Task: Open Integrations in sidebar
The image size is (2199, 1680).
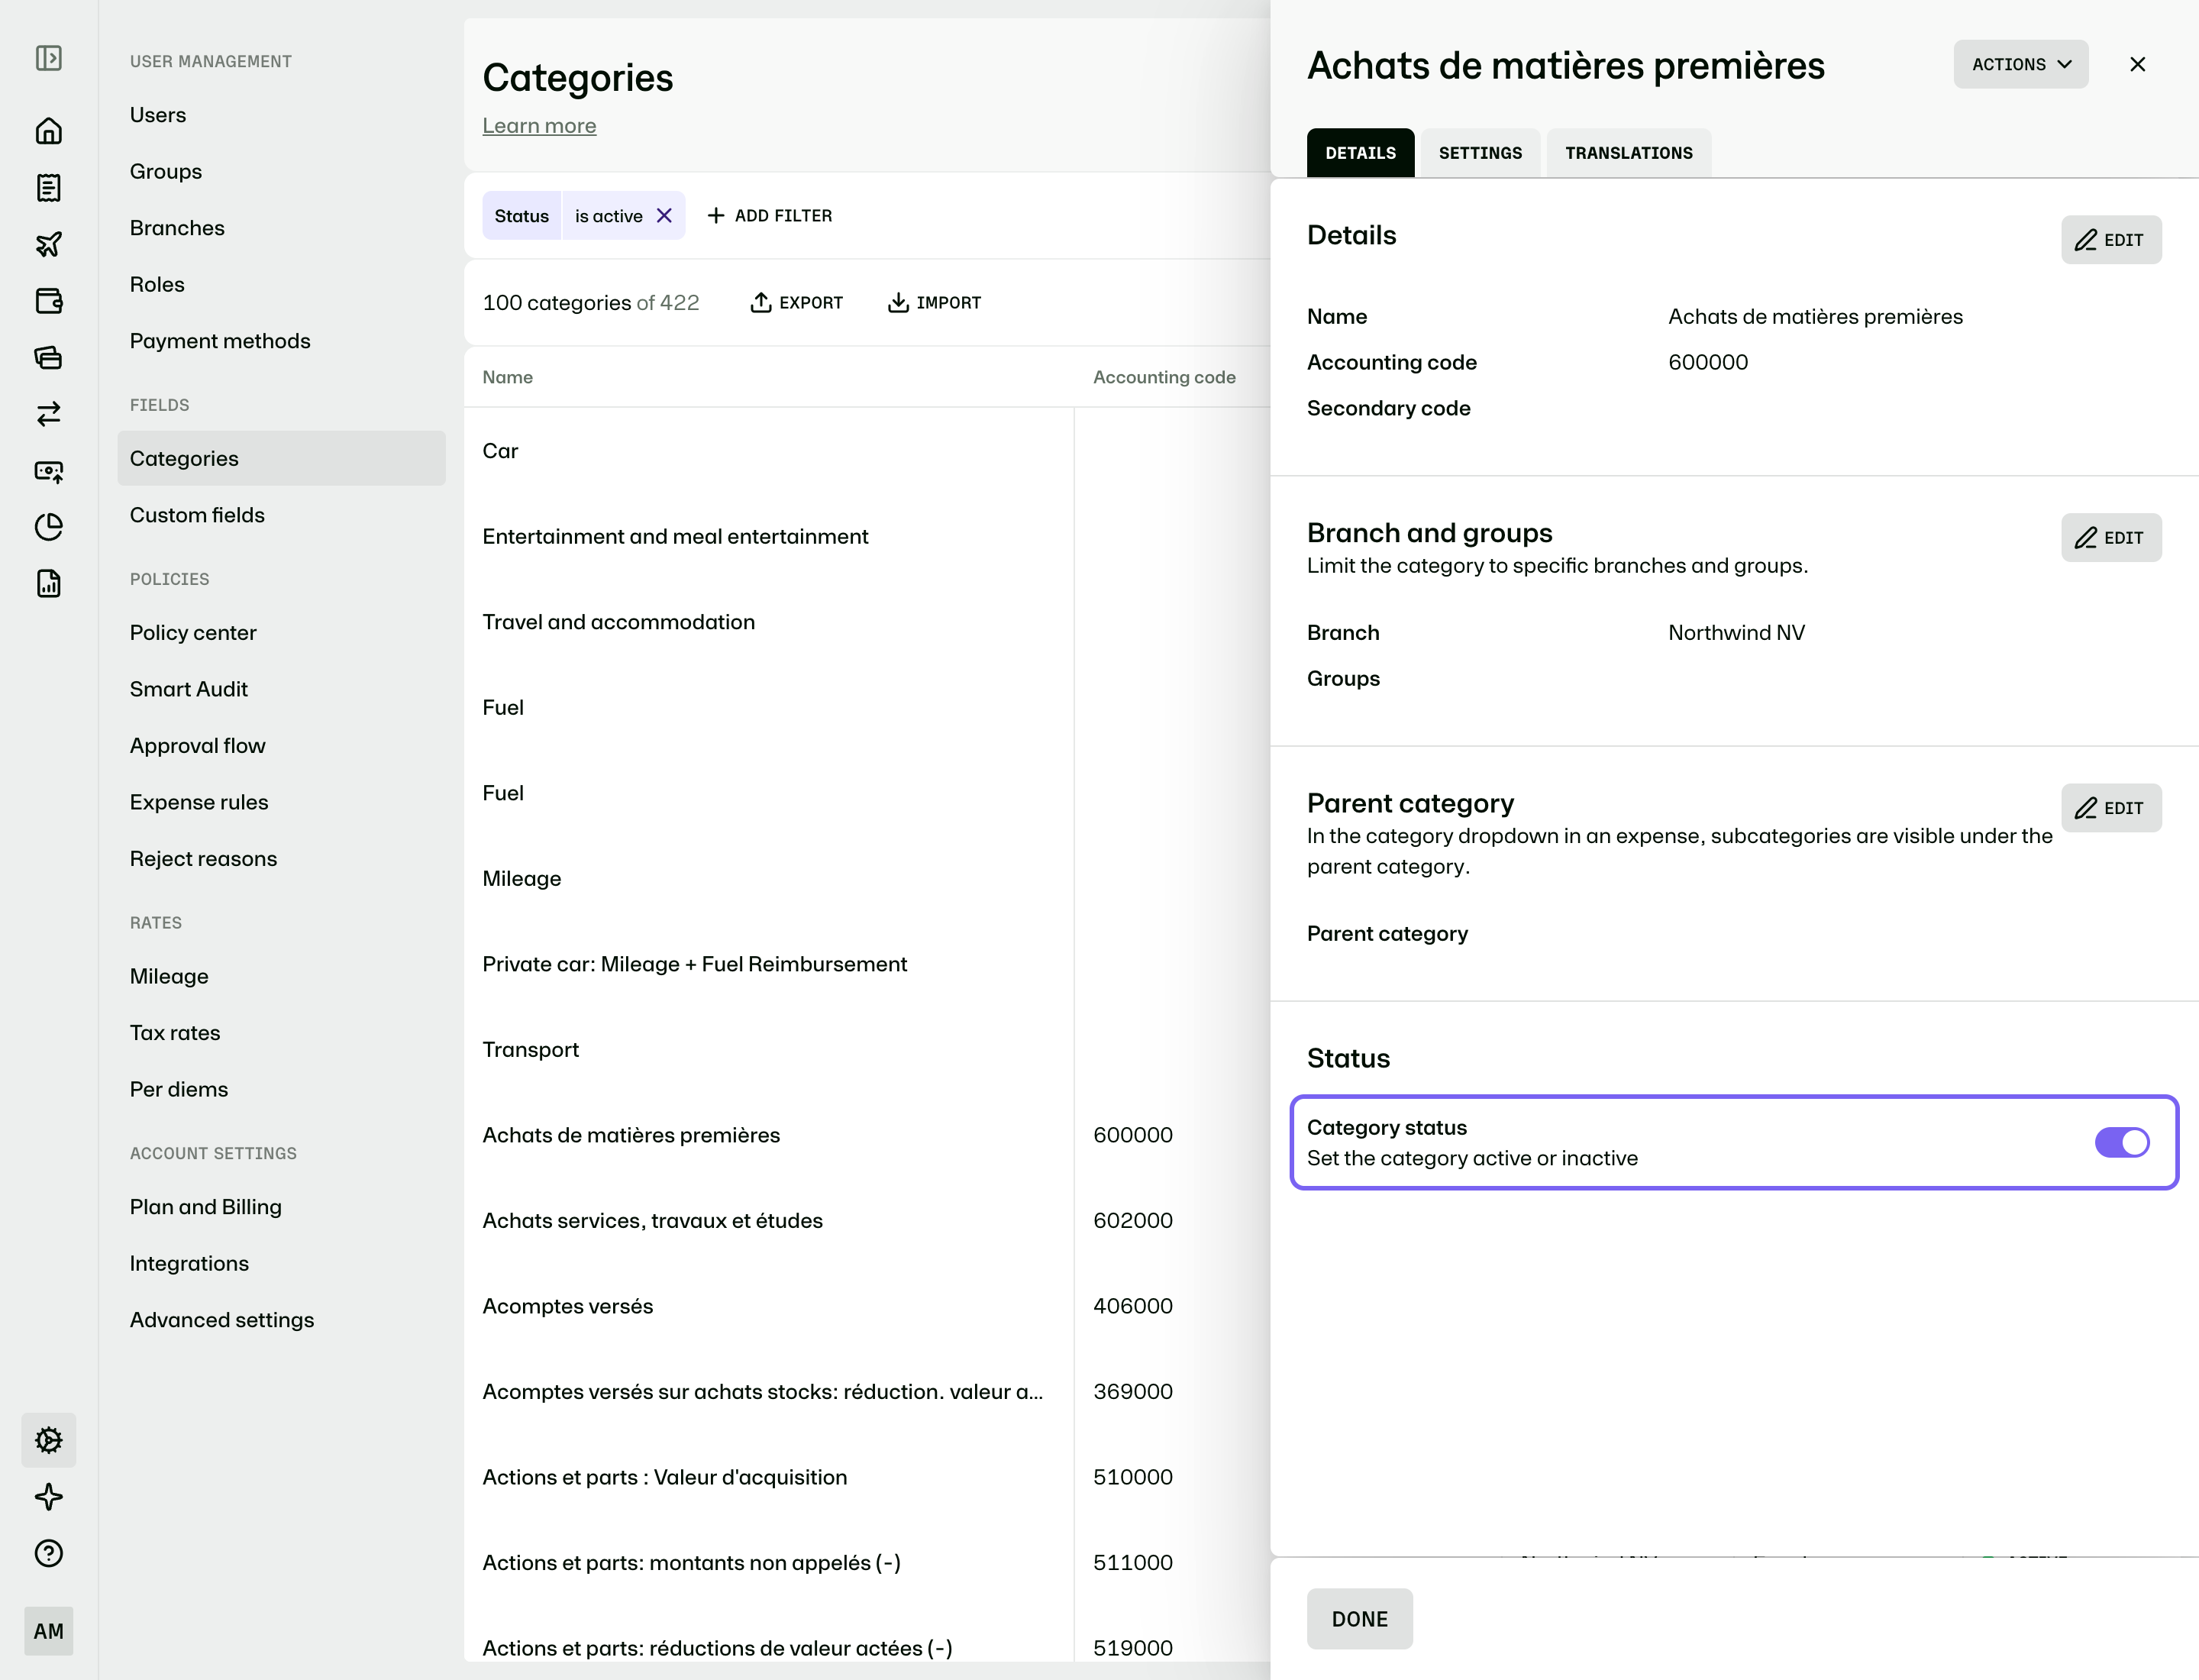Action: pos(281,1264)
